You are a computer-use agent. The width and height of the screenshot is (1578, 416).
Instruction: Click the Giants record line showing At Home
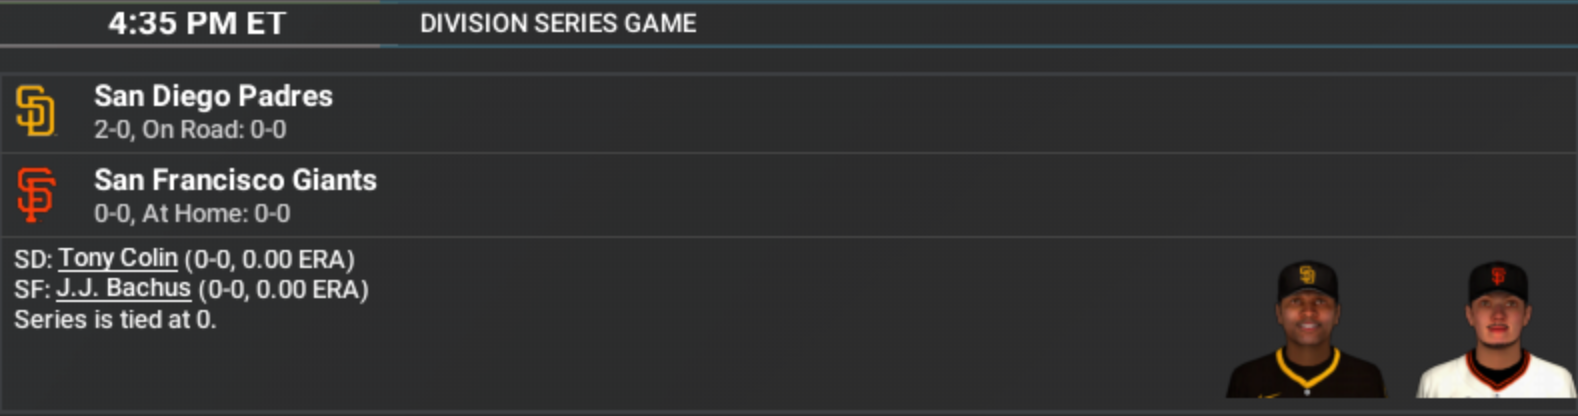[x=192, y=213]
